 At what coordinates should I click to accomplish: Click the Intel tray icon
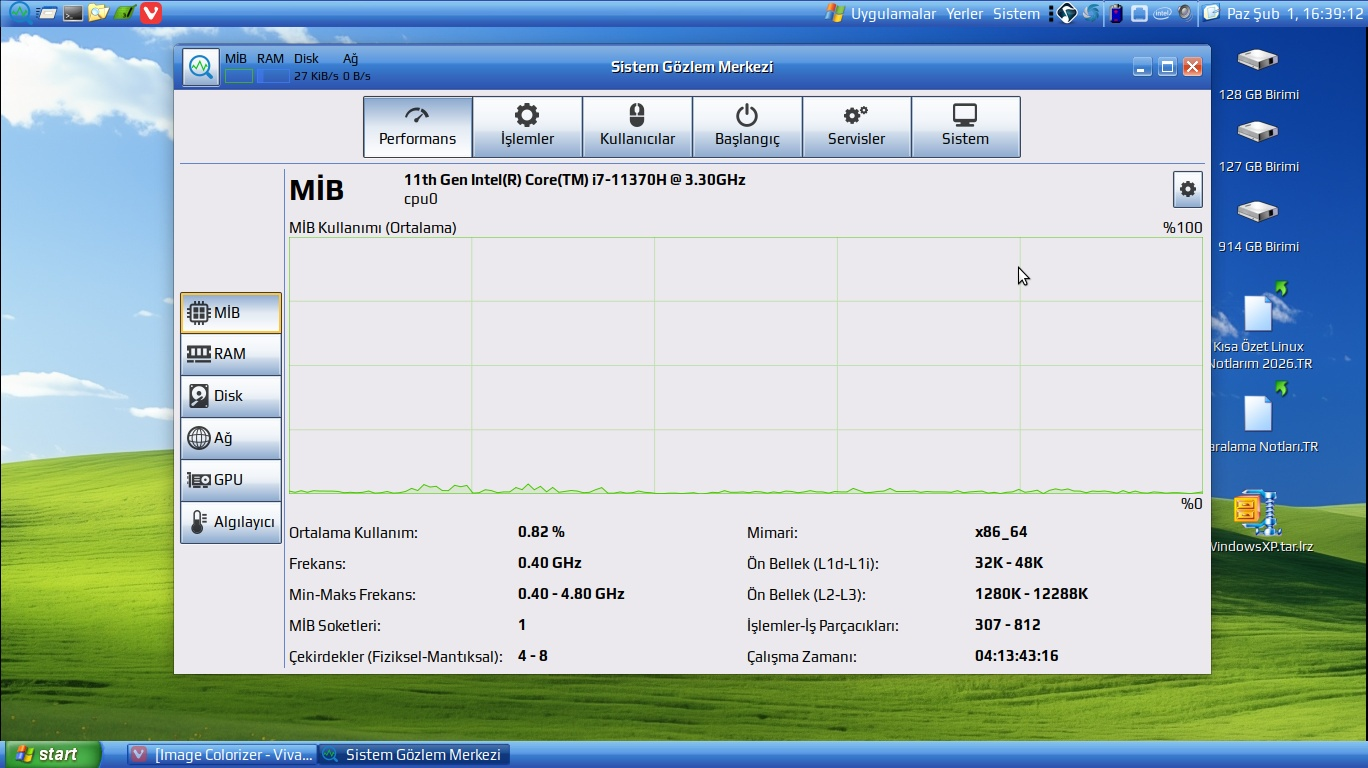[x=1162, y=13]
